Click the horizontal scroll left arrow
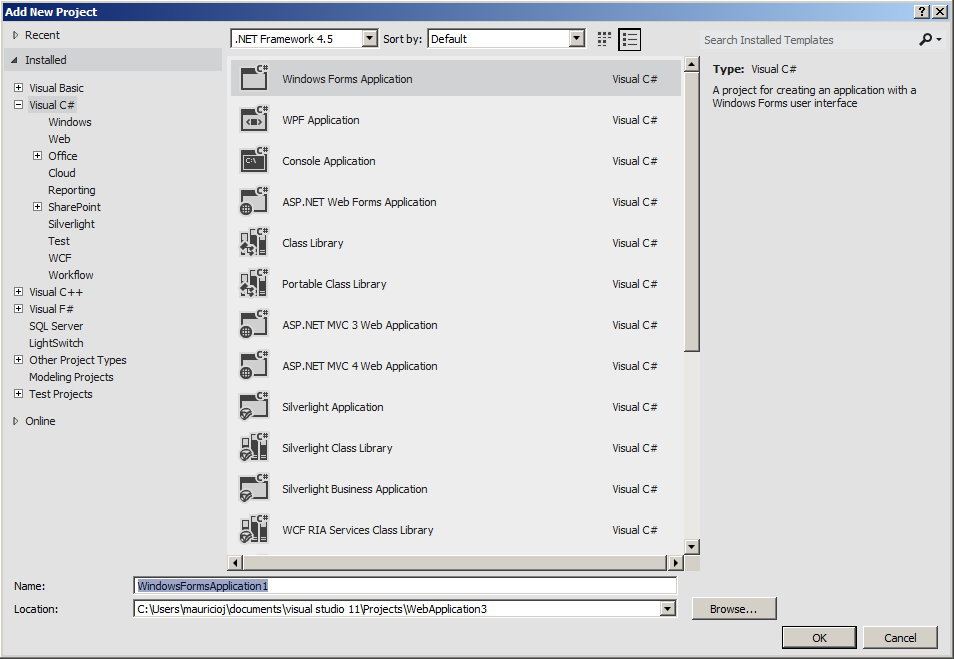954x659 pixels. pyautogui.click(x=235, y=563)
